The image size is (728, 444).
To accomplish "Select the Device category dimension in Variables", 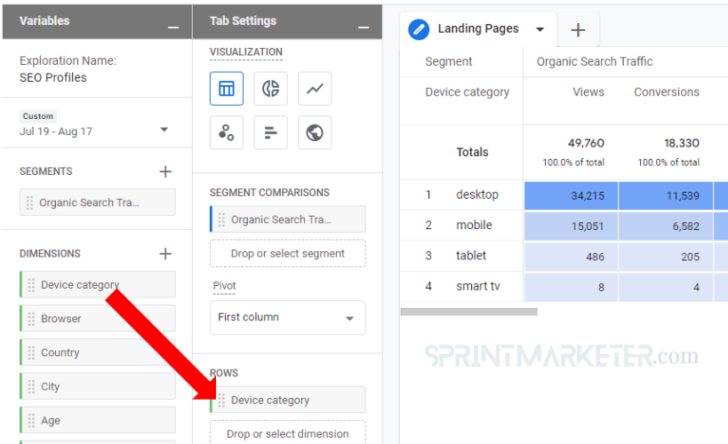I will (98, 285).
